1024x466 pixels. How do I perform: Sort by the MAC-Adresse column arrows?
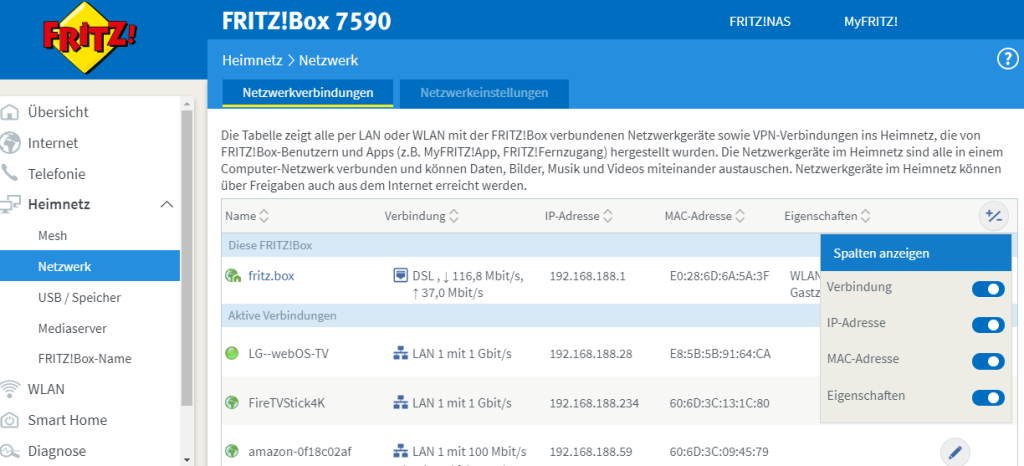[x=740, y=216]
